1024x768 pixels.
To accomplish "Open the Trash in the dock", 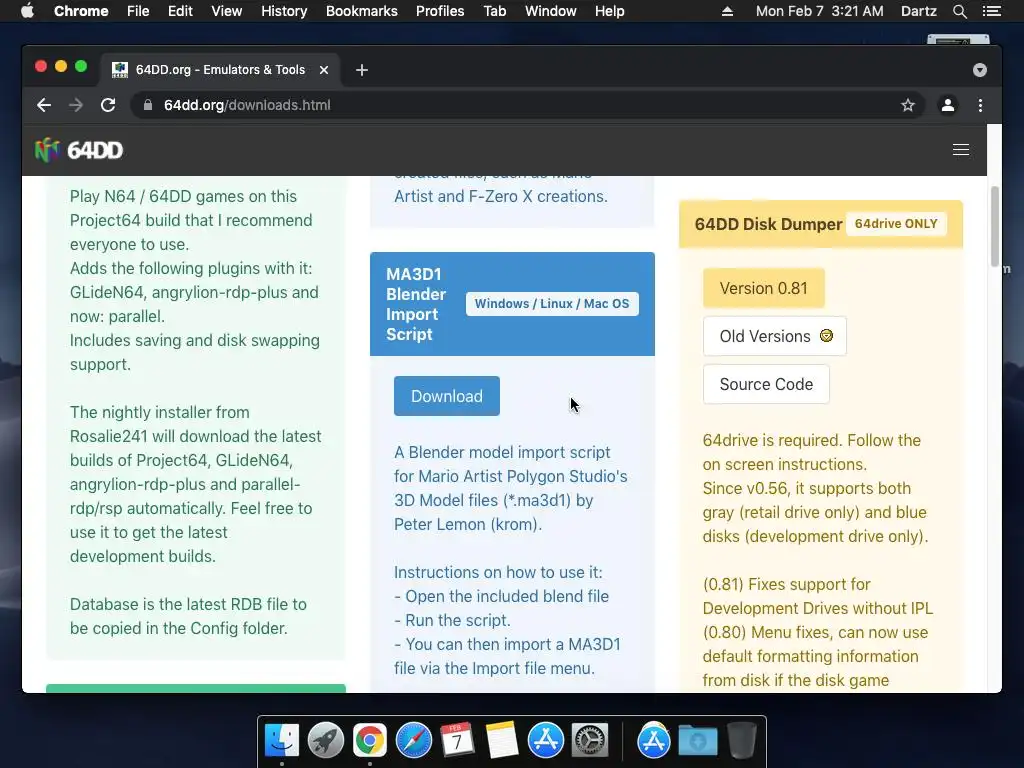I will (x=741, y=741).
